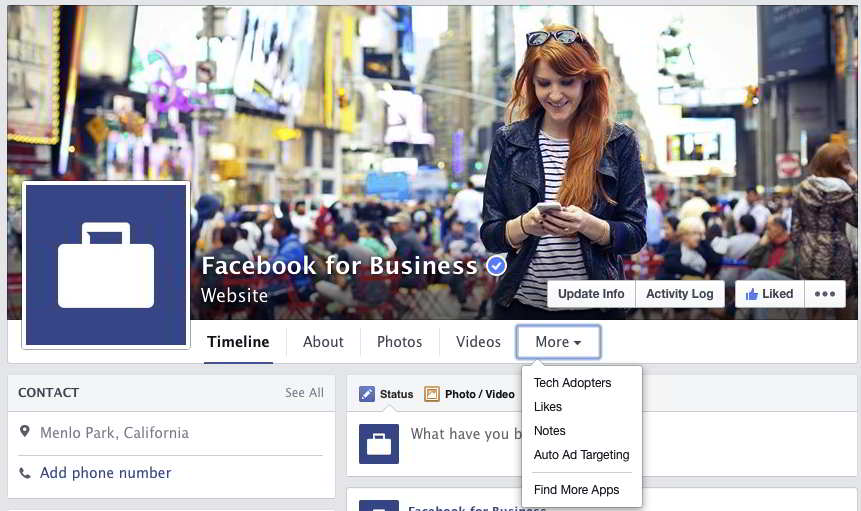Click the location pin icon for Menlo Park
This screenshot has height=511, width=861.
click(25, 433)
